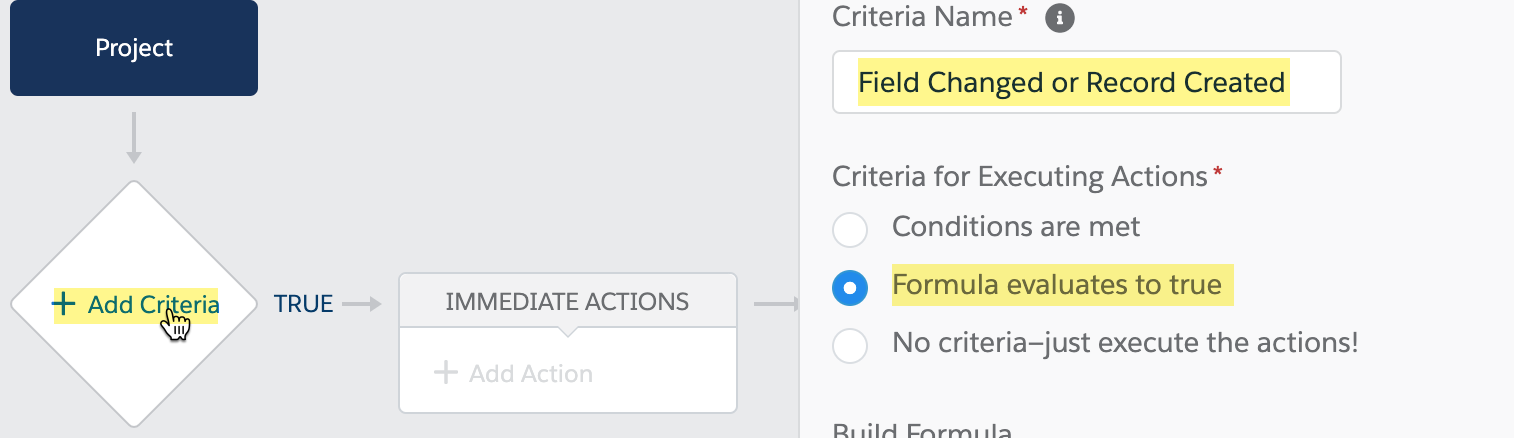1514x438 pixels.
Task: Click the arrow right of Immediate Actions box
Action: click(x=776, y=304)
